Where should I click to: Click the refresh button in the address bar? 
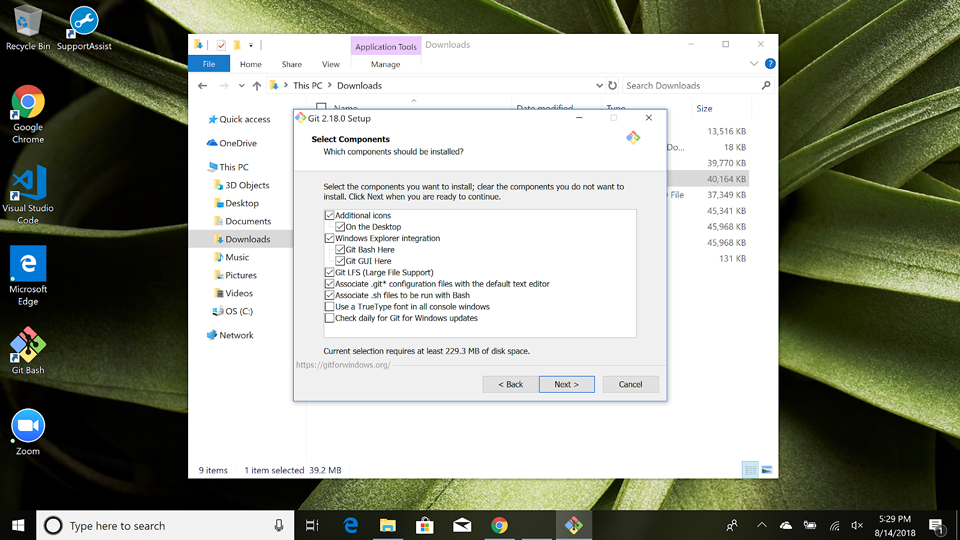[612, 86]
